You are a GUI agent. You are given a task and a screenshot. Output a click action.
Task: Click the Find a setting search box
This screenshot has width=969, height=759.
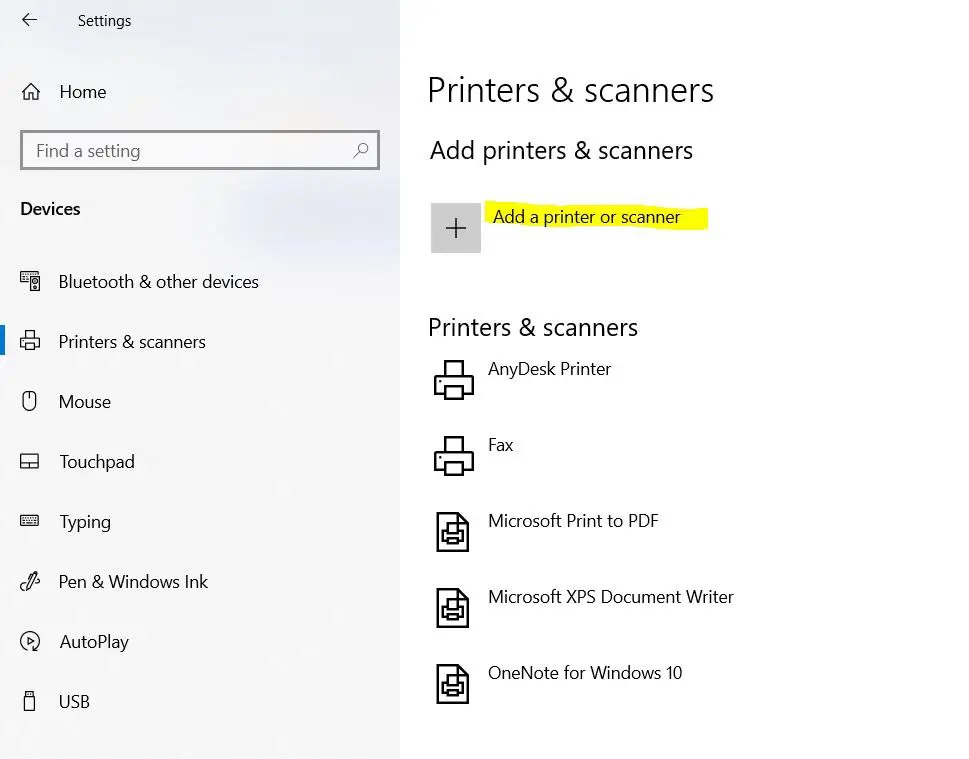click(x=200, y=150)
